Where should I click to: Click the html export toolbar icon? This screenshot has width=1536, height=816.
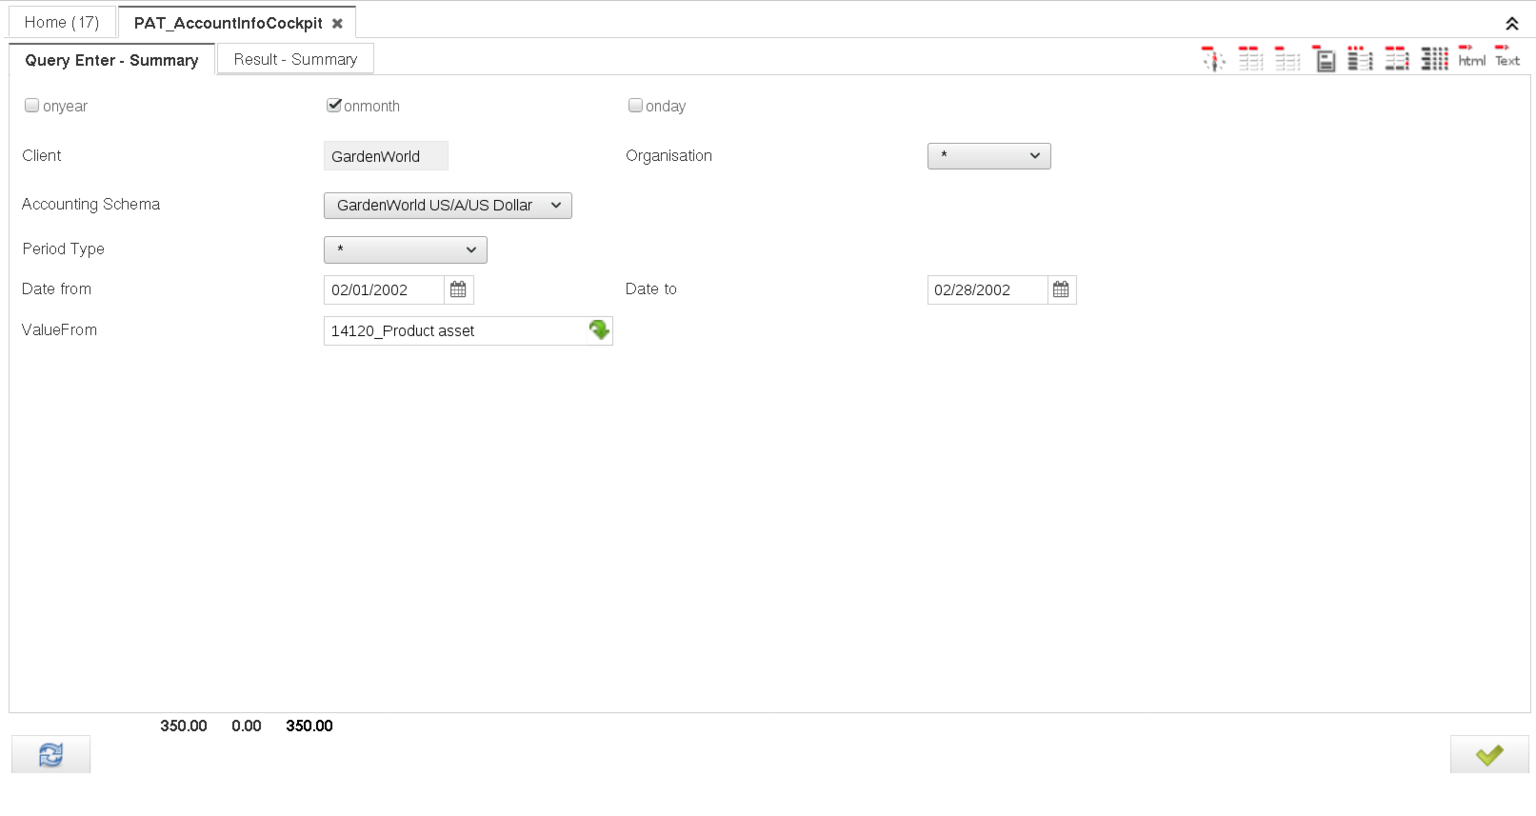click(1471, 57)
